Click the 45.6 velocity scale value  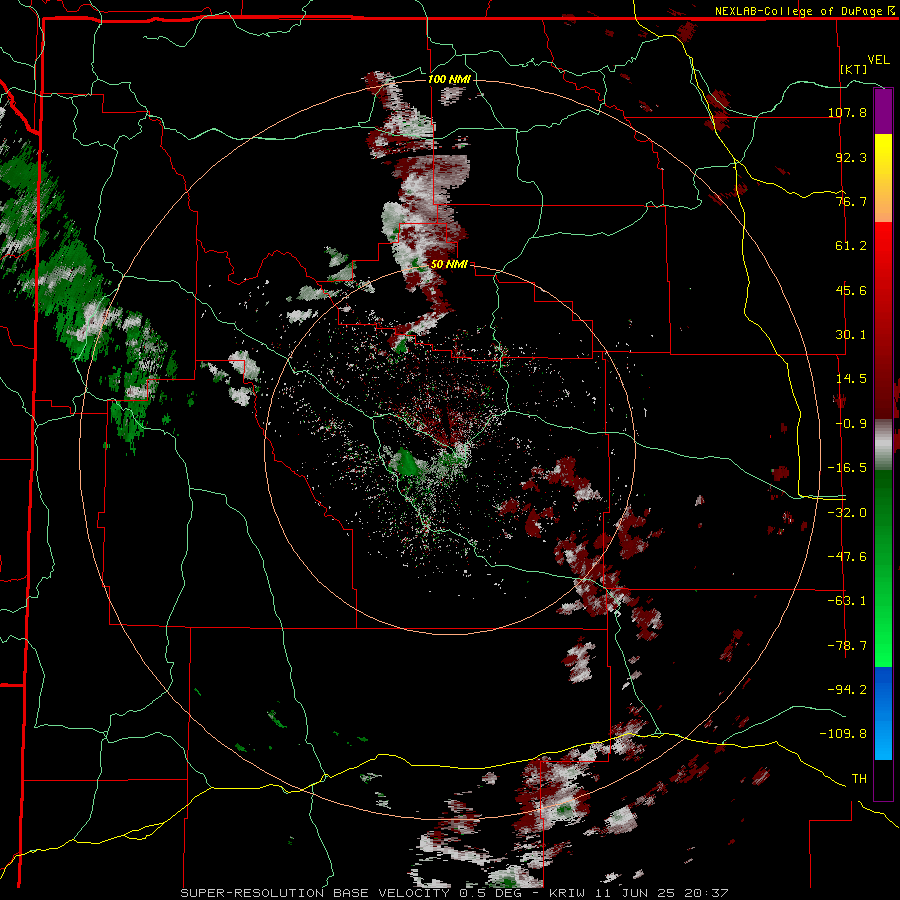(x=851, y=290)
